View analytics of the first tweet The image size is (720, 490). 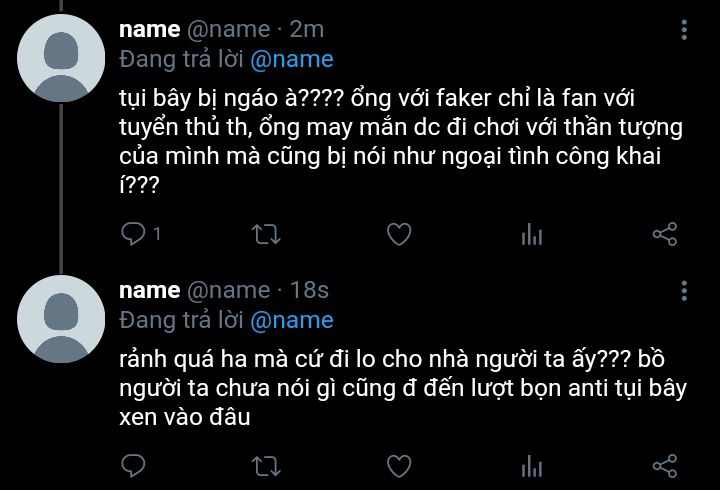tap(532, 234)
